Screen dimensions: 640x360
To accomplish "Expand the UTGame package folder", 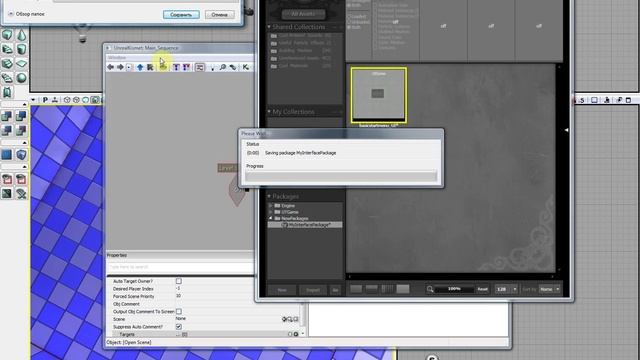I will click(271, 212).
